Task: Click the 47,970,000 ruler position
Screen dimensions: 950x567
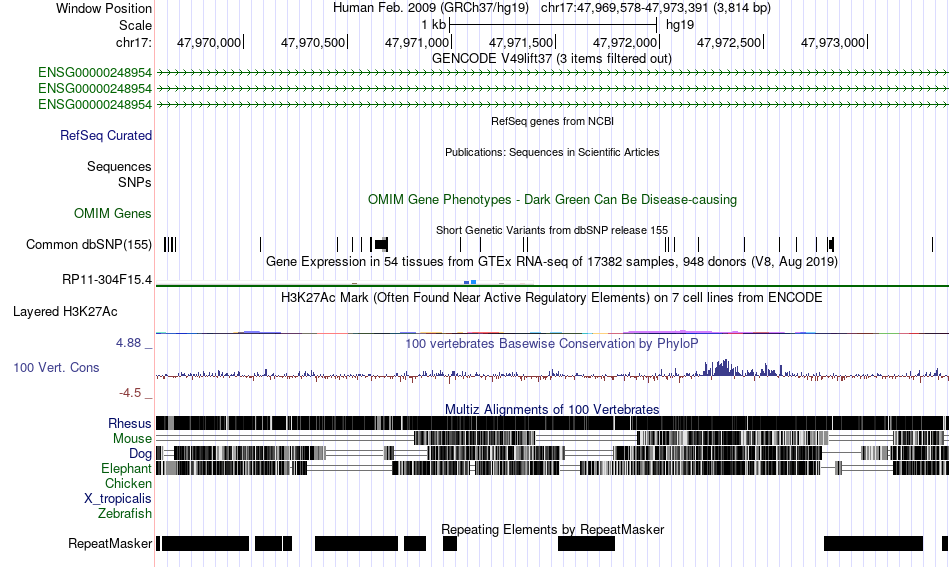Action: point(209,42)
